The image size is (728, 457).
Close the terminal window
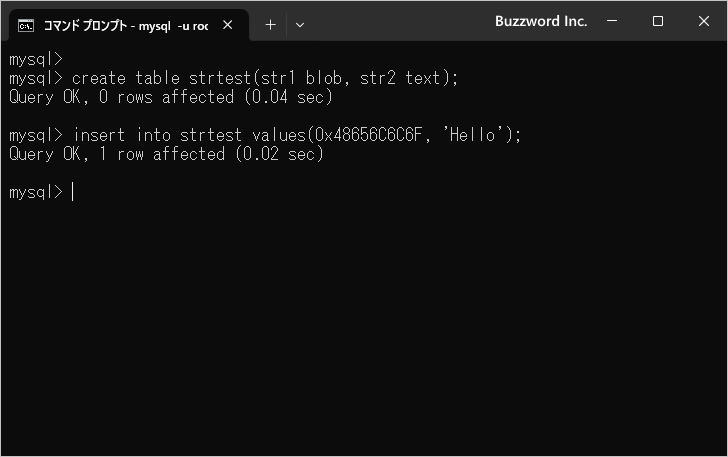(x=703, y=21)
